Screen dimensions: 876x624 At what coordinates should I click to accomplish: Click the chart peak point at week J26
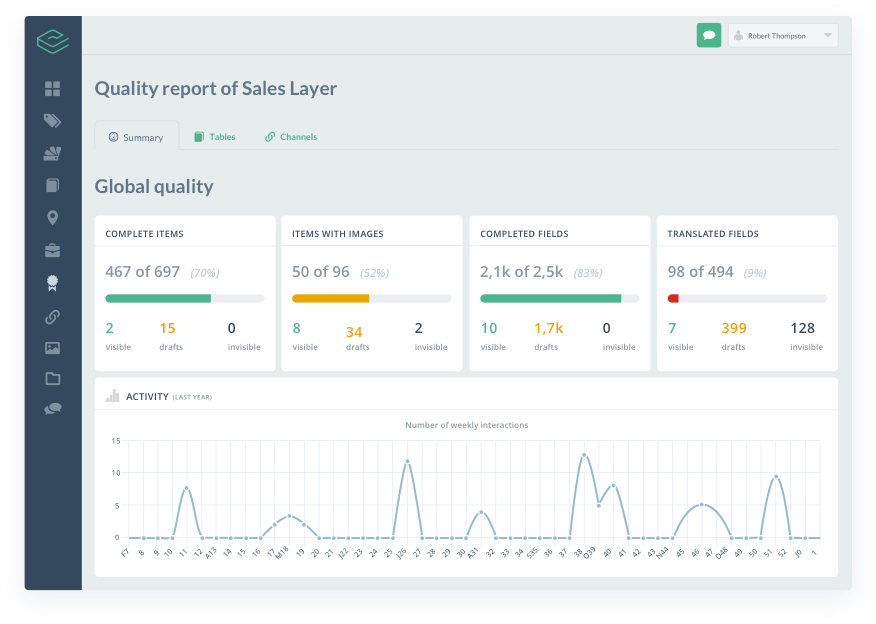pyautogui.click(x=407, y=461)
